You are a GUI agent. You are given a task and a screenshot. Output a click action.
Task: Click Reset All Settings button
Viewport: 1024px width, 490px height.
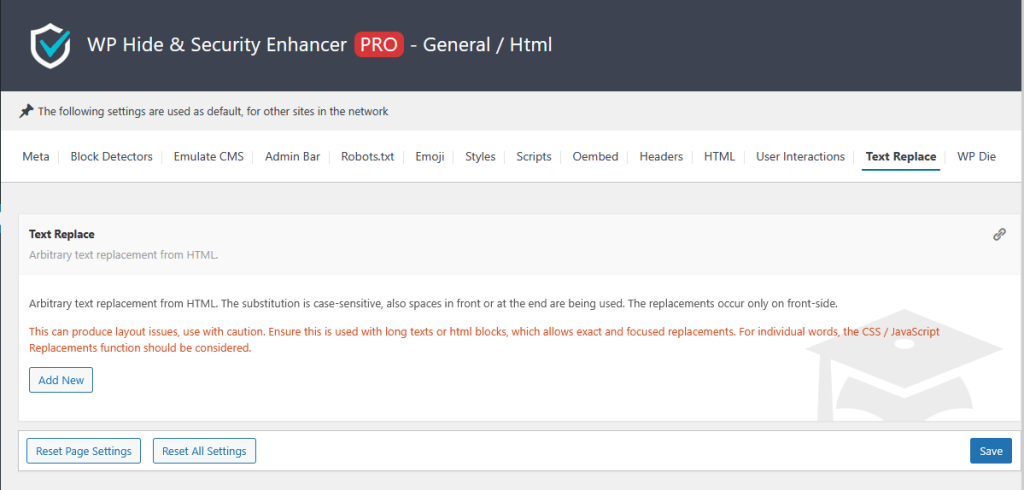[x=204, y=451]
